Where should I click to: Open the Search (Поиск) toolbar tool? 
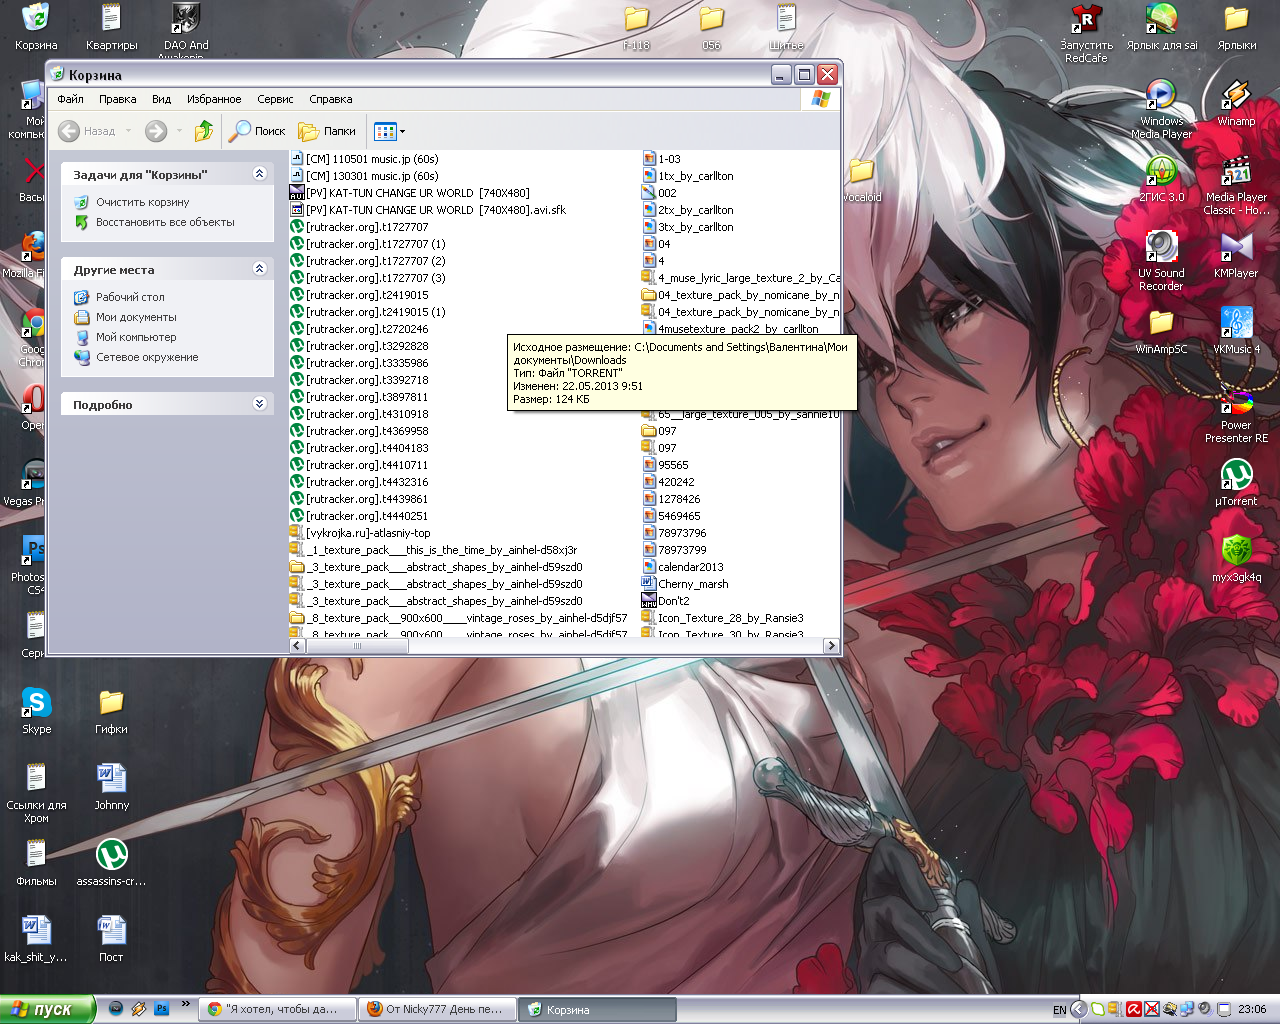[258, 131]
